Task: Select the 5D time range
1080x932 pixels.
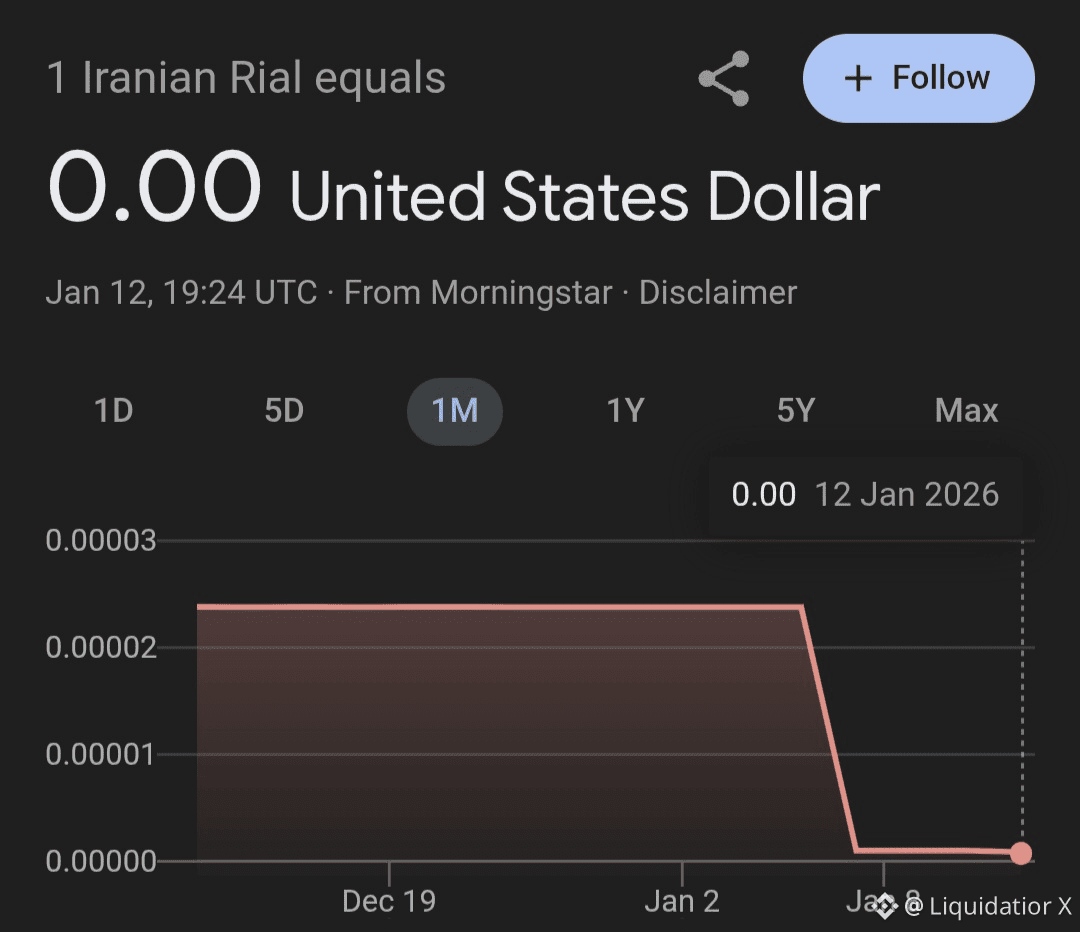Action: [284, 411]
